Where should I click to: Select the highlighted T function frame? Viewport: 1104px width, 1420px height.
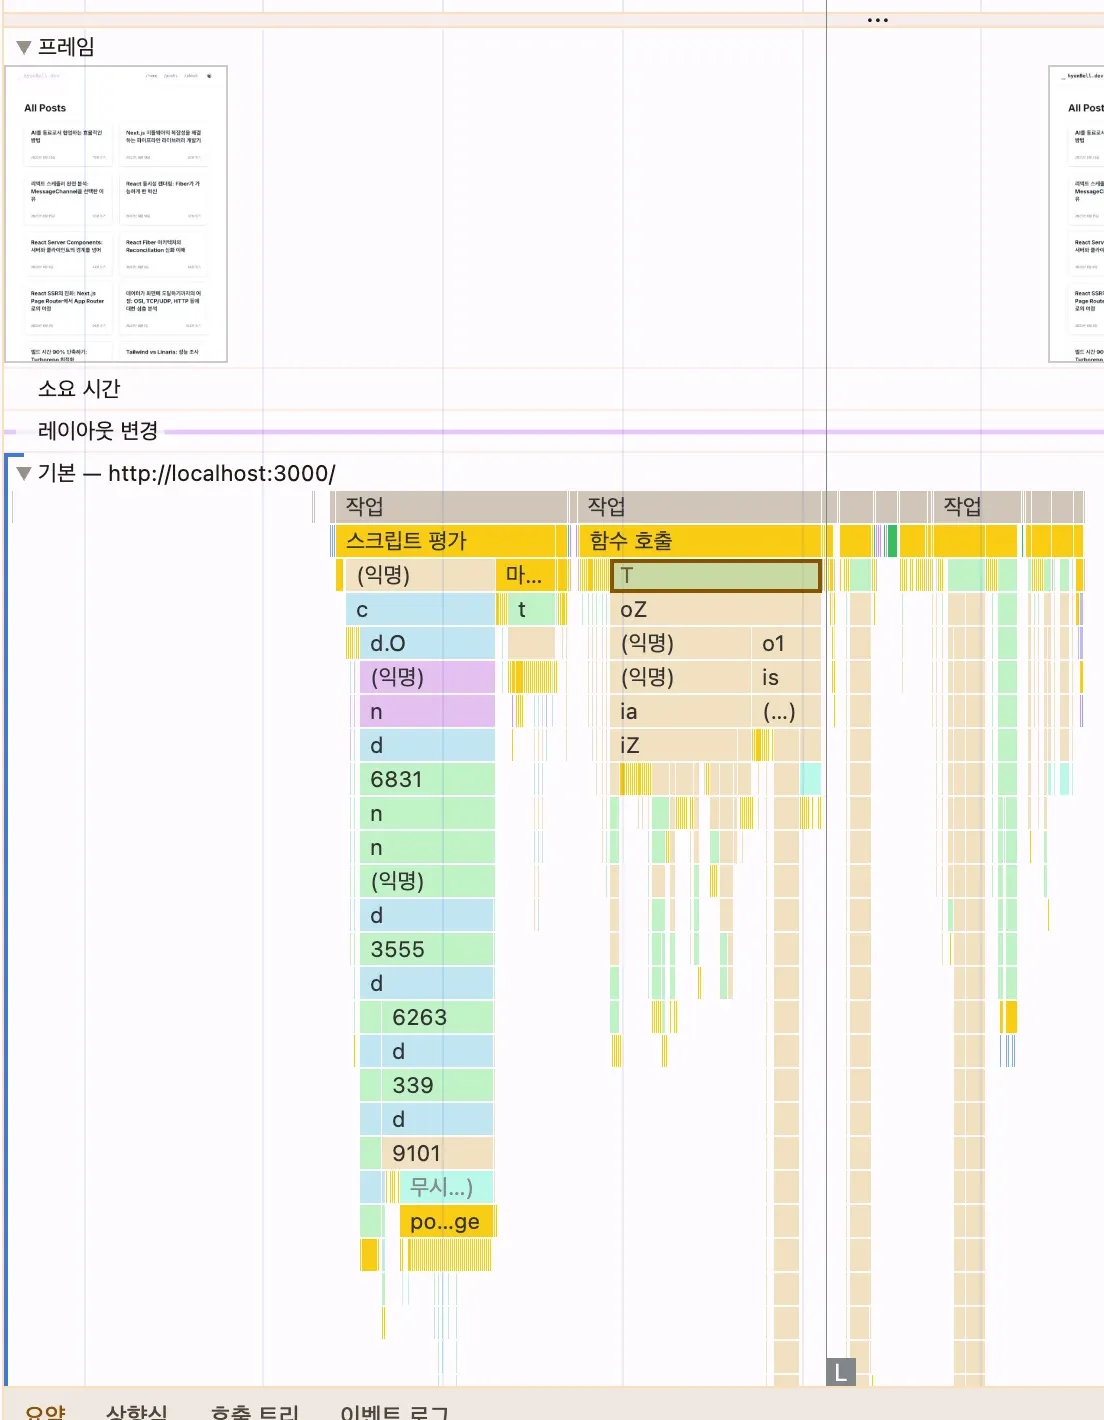pyautogui.click(x=716, y=575)
